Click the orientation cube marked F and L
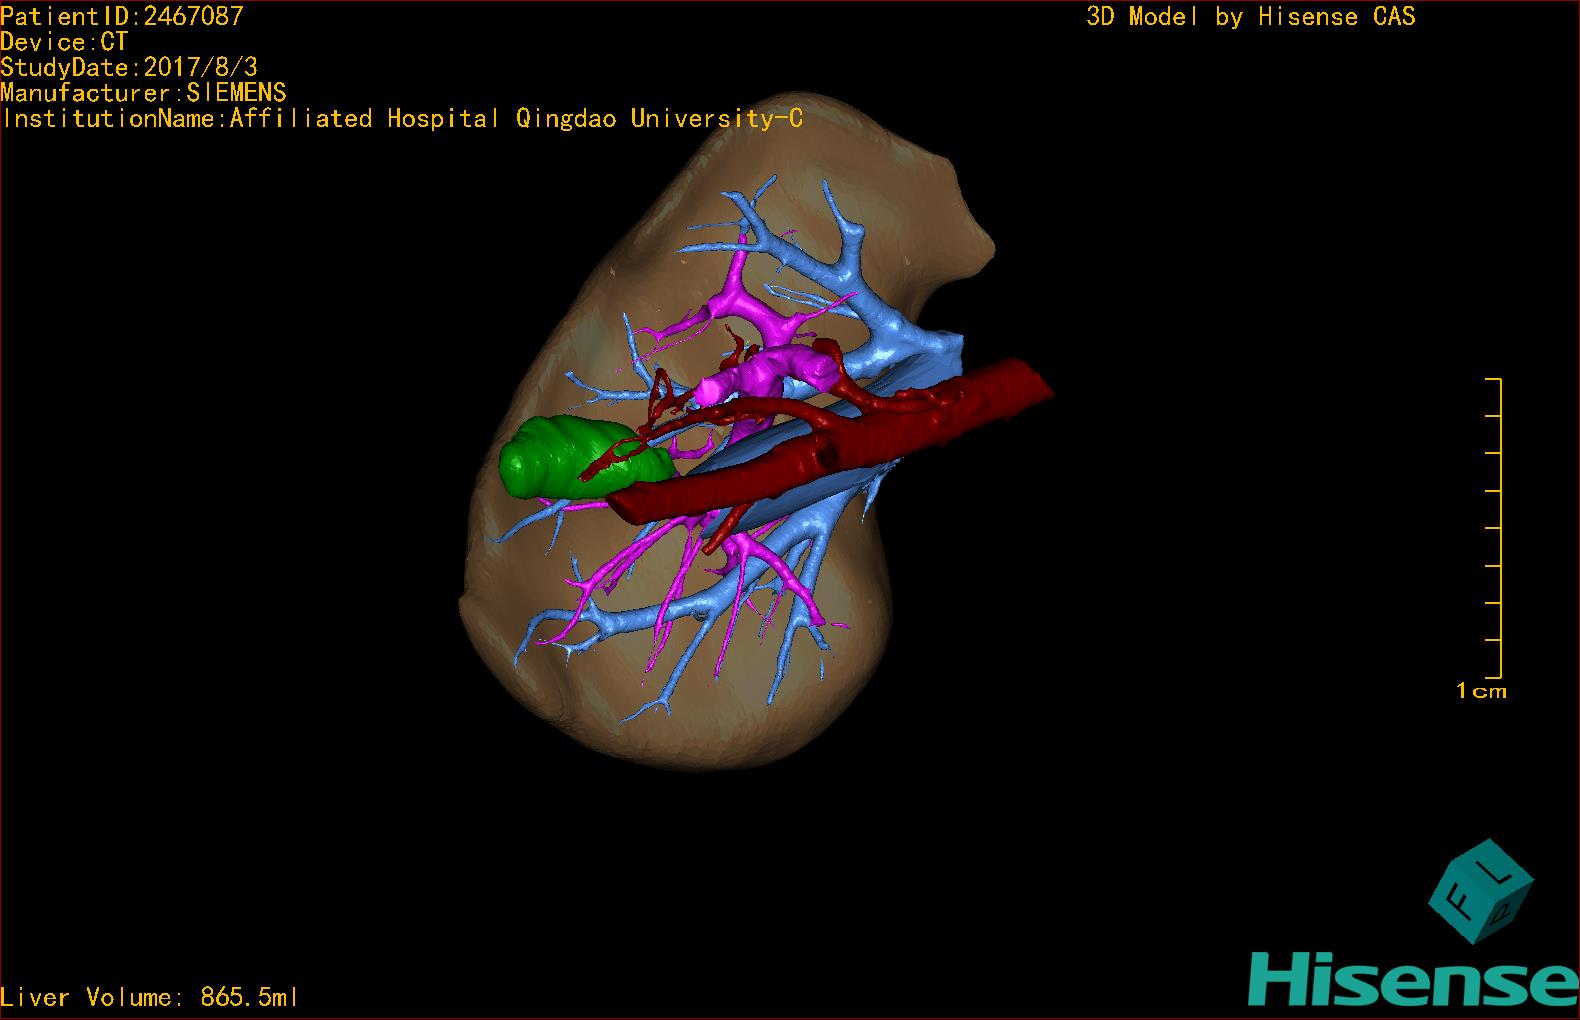1580x1020 pixels. 1481,889
